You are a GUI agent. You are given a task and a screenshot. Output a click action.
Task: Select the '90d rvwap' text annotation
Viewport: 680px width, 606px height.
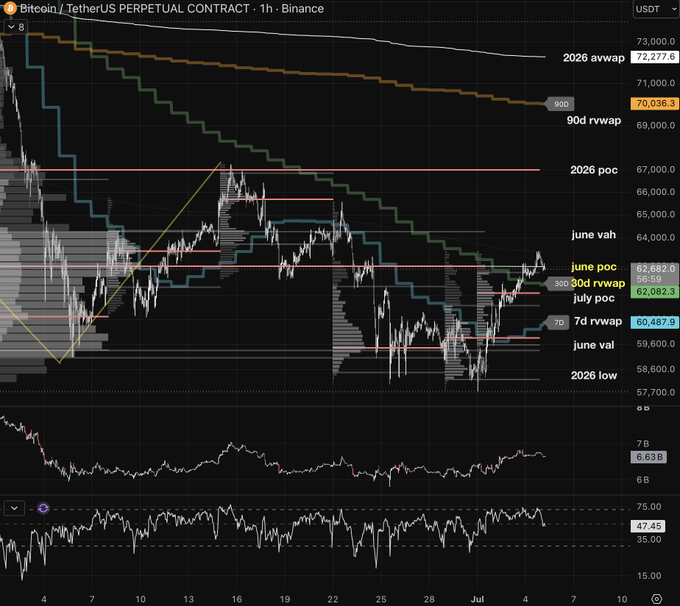pyautogui.click(x=594, y=120)
